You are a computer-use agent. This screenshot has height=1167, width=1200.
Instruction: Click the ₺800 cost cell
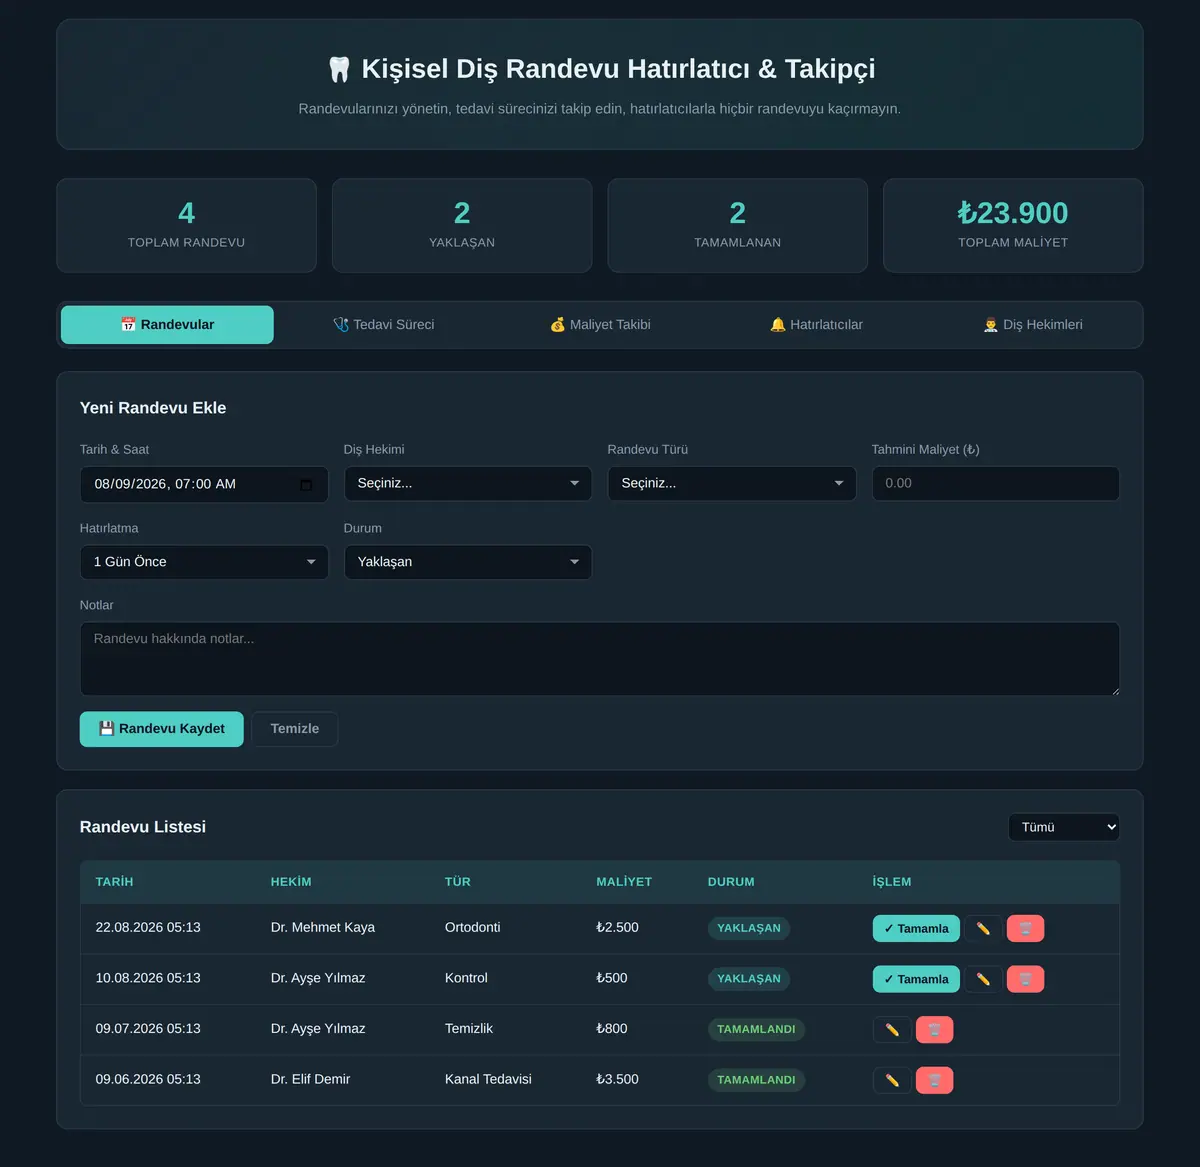(612, 1029)
